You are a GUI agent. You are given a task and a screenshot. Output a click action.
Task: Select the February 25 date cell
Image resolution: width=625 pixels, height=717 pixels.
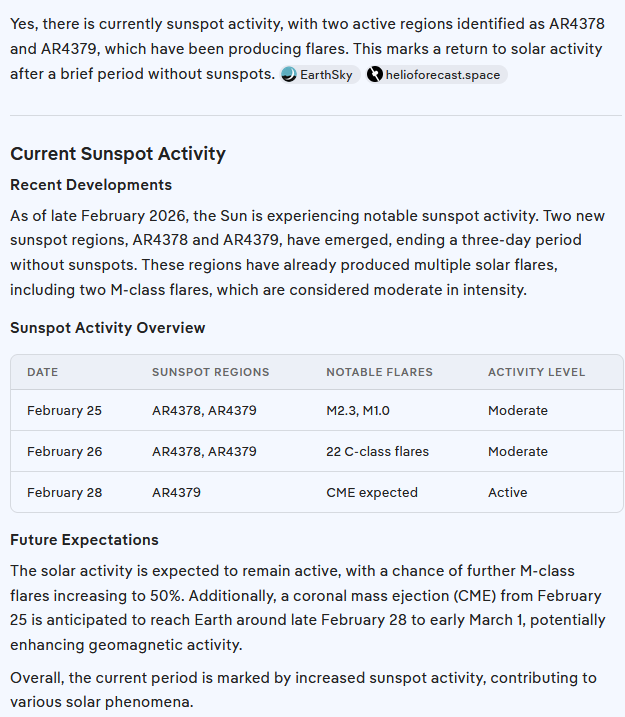tap(64, 411)
